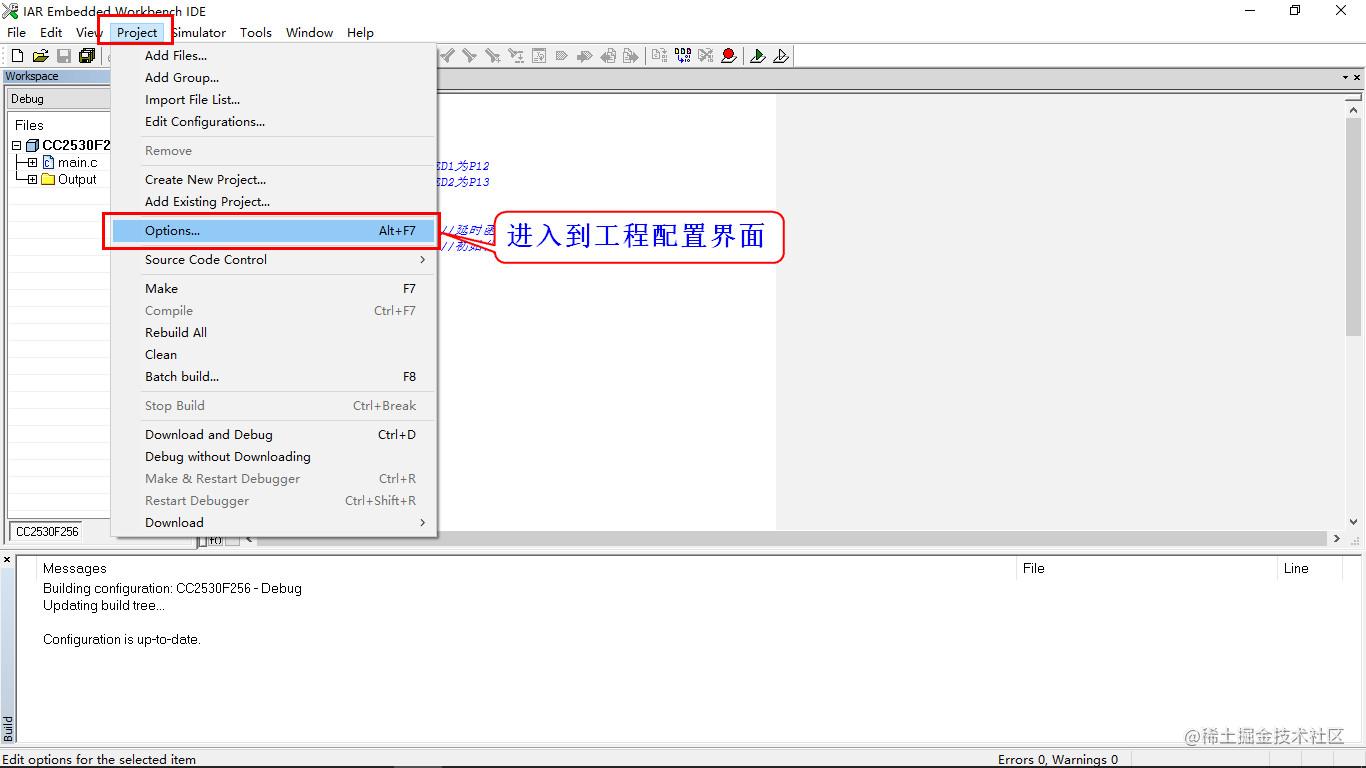Select Make from the Project menu
The height and width of the screenshot is (768, 1366).
(x=274, y=288)
